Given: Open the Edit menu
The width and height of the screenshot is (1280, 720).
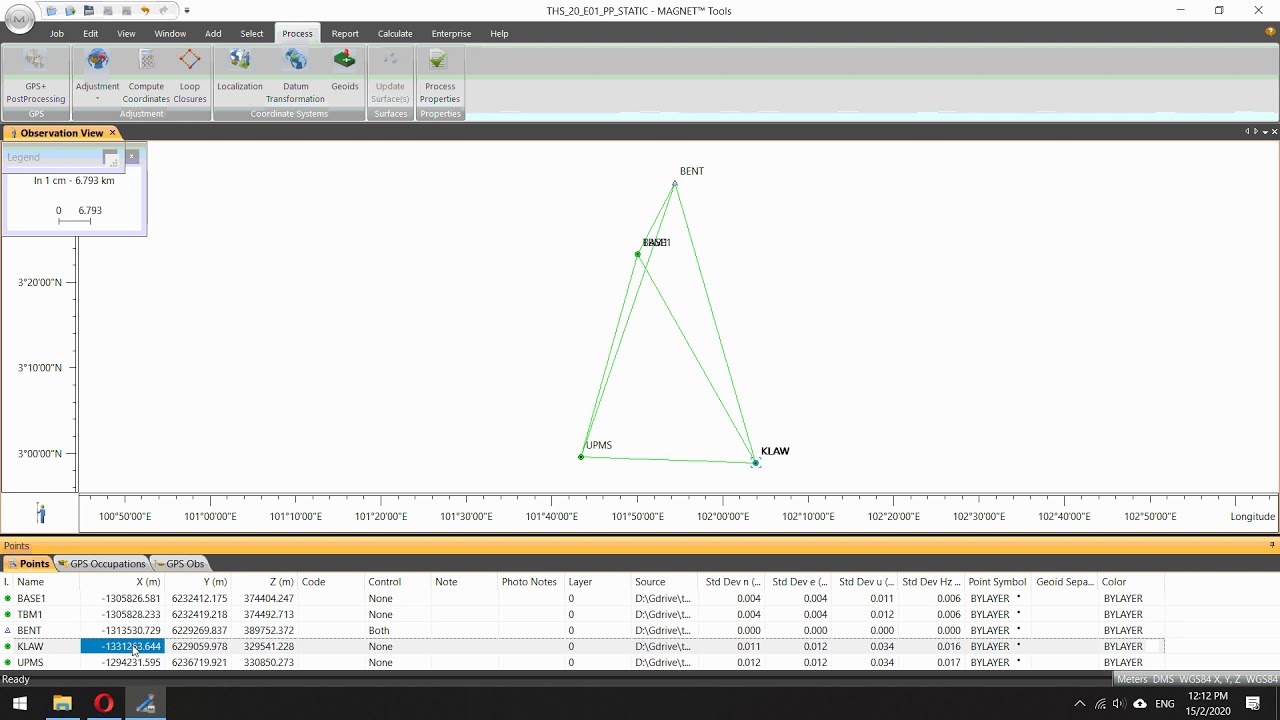Looking at the screenshot, I should 90,33.
